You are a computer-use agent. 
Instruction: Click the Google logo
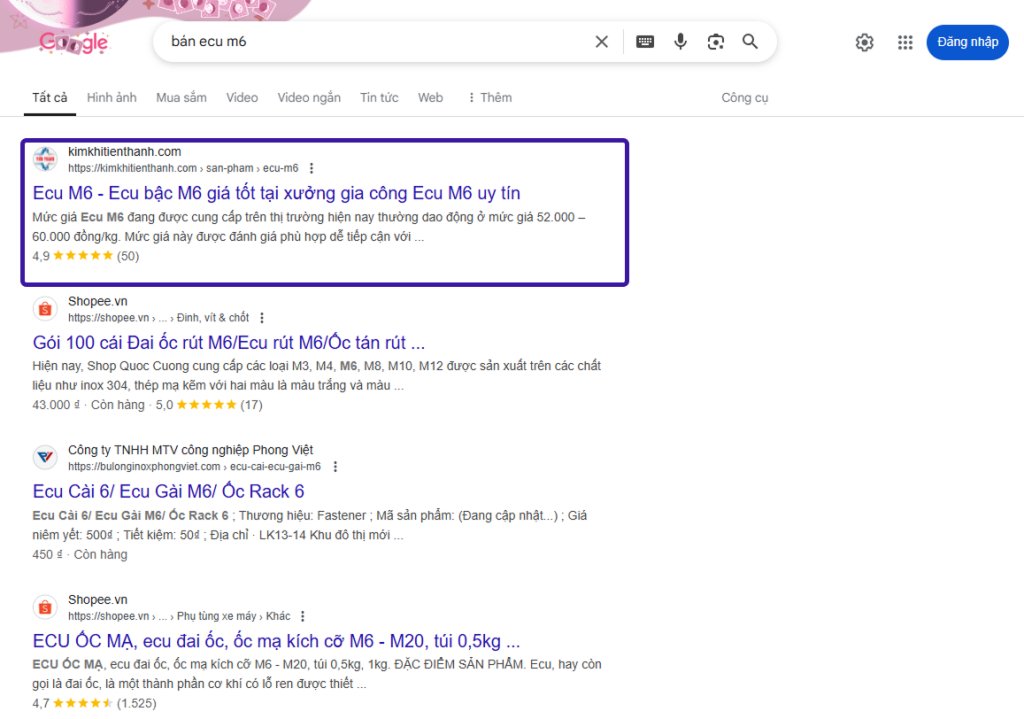pos(73,43)
